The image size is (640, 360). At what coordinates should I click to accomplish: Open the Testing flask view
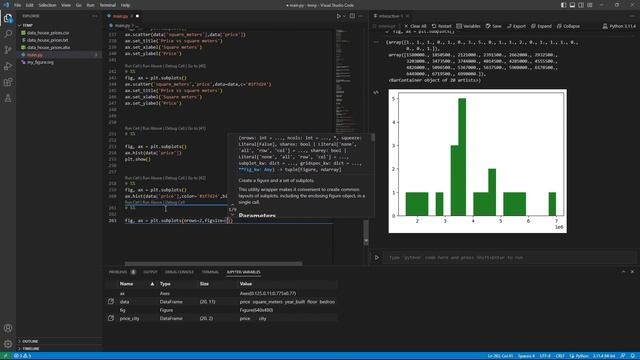point(8,98)
